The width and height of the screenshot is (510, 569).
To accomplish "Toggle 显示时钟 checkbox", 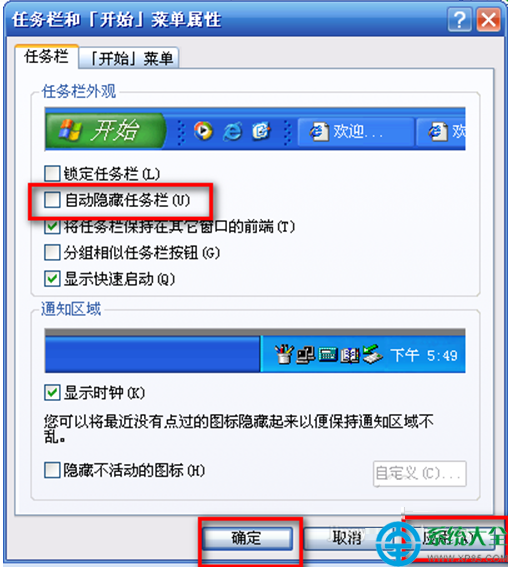I will point(52,393).
